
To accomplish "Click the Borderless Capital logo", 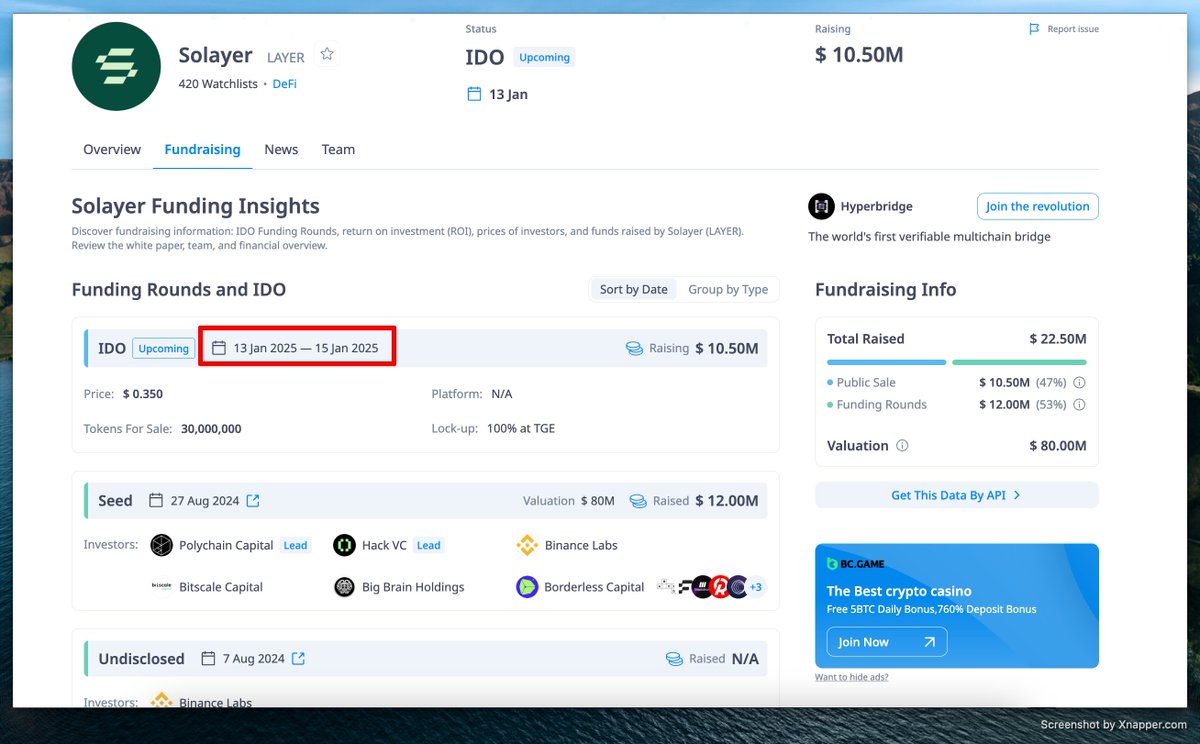I will (527, 587).
